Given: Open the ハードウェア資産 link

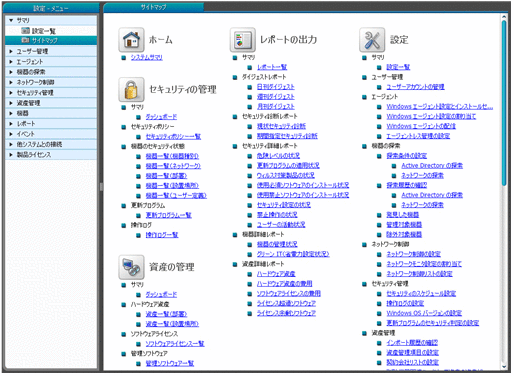Looking at the screenshot, I should 276,274.
